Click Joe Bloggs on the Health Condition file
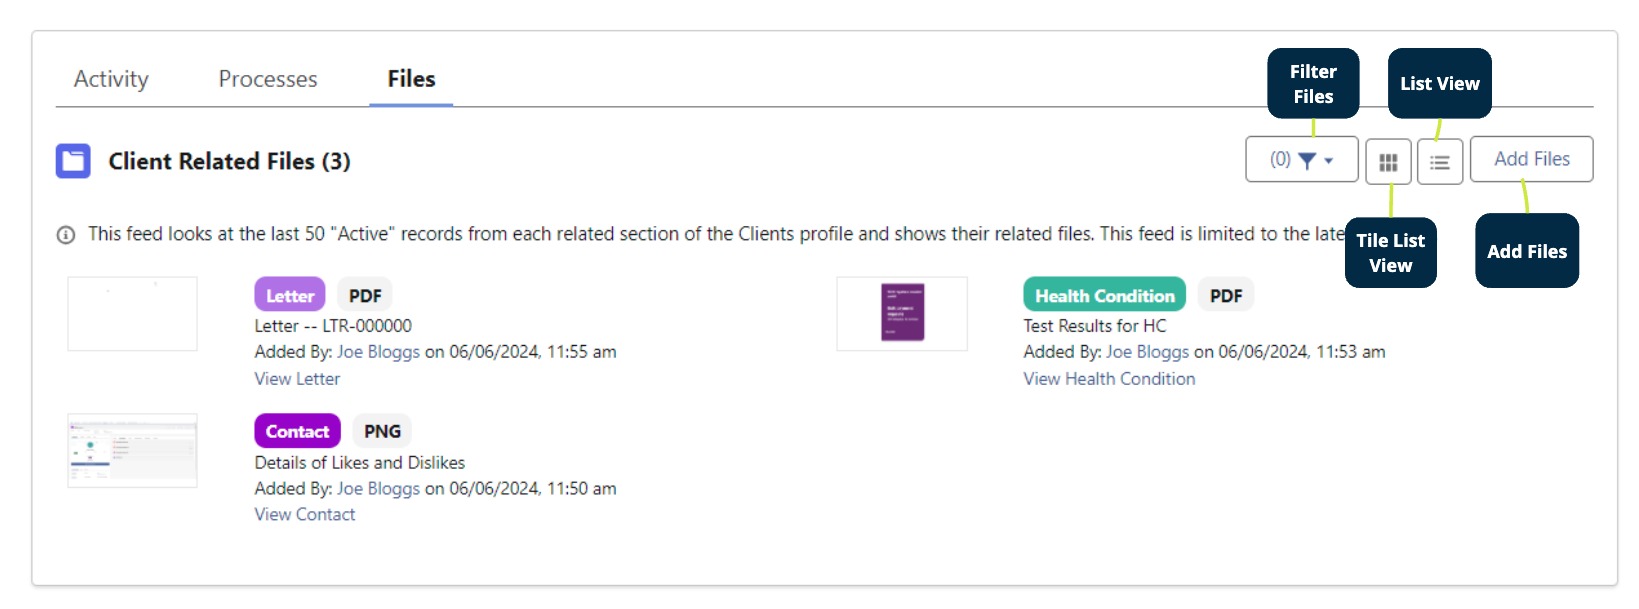The image size is (1639, 609). click(1147, 352)
